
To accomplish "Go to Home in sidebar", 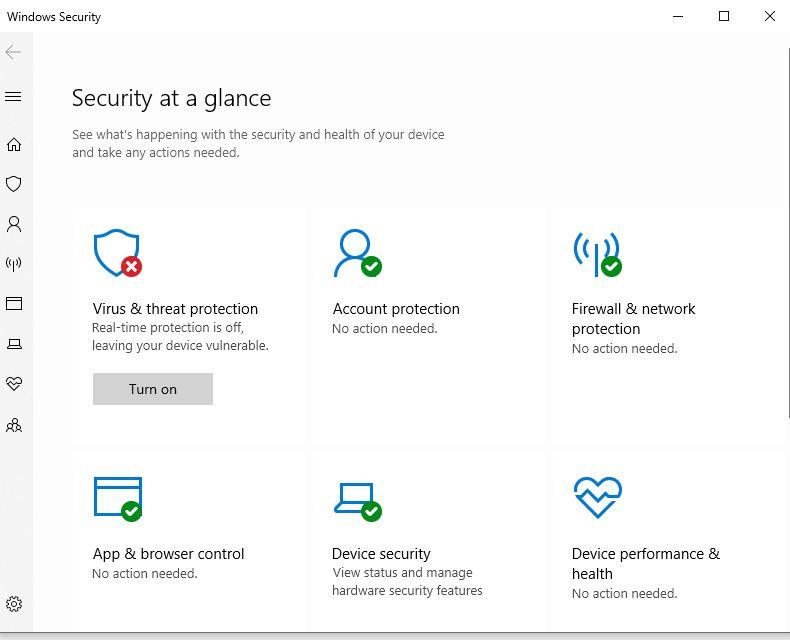I will point(14,145).
